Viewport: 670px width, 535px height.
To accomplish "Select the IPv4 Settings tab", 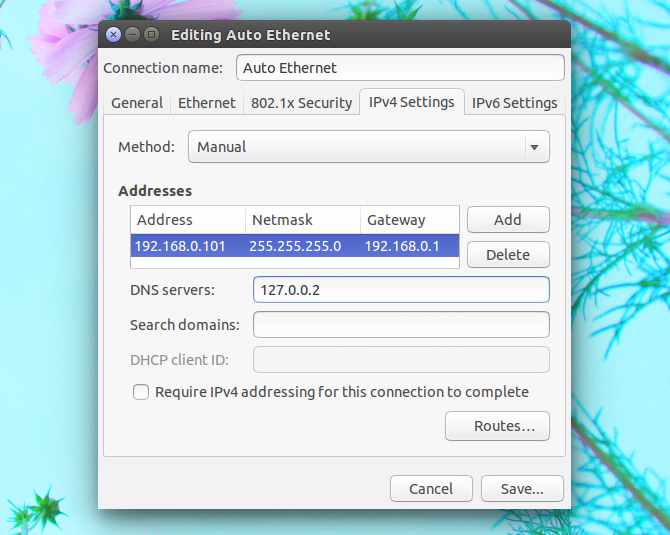I will (411, 102).
